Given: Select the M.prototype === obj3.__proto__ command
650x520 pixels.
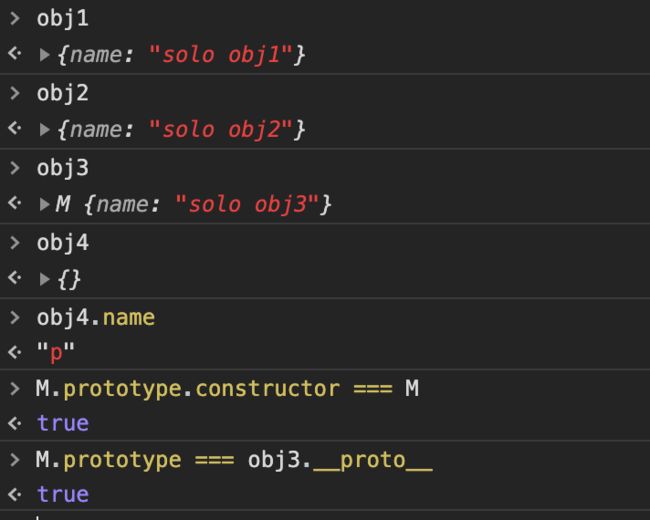Looking at the screenshot, I should pos(234,460).
